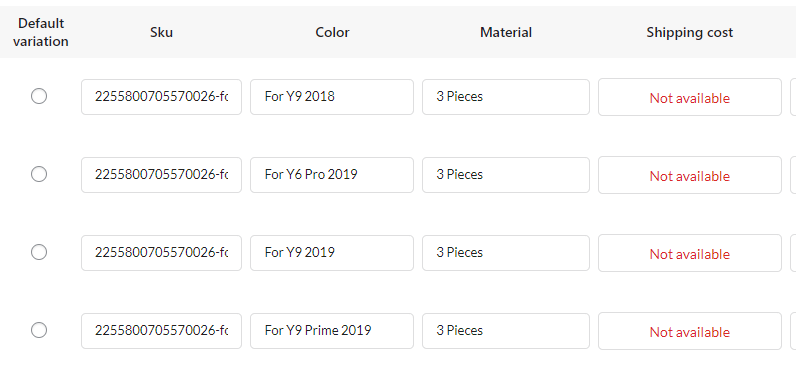Edit Sku field in Y6 Pro 2019 row

(x=161, y=175)
